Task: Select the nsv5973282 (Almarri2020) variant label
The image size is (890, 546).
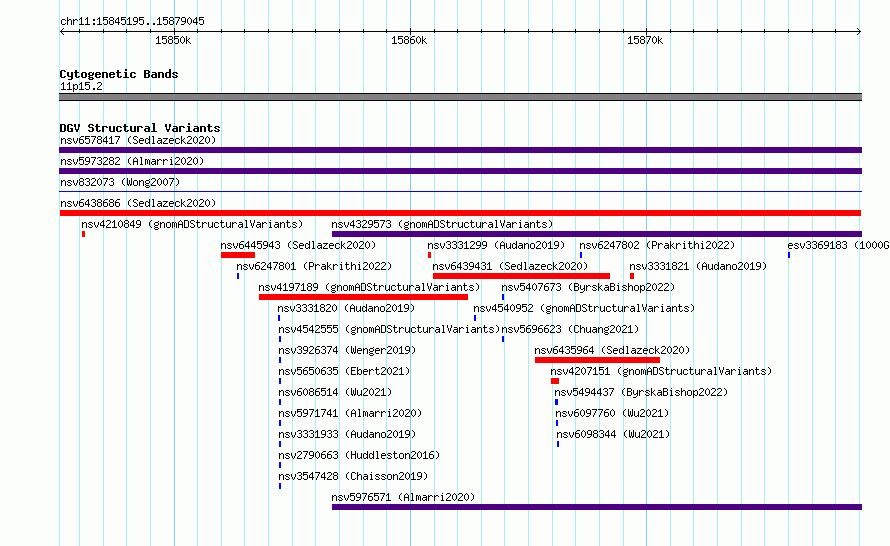Action: coord(132,161)
